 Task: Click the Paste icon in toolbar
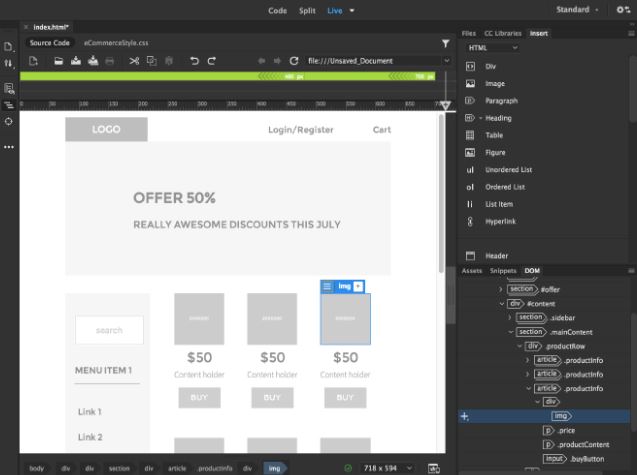click(169, 61)
